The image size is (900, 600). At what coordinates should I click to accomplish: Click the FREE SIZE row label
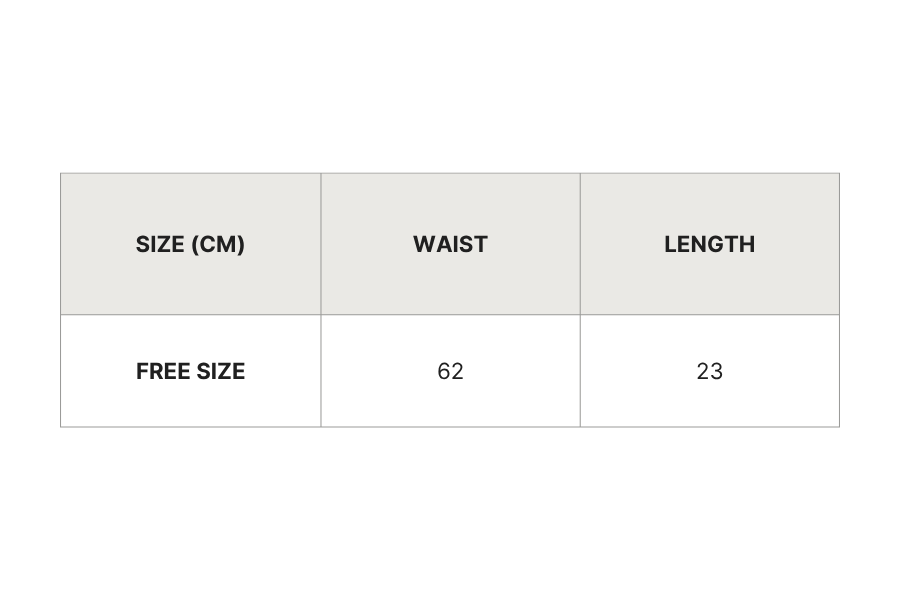coord(190,371)
